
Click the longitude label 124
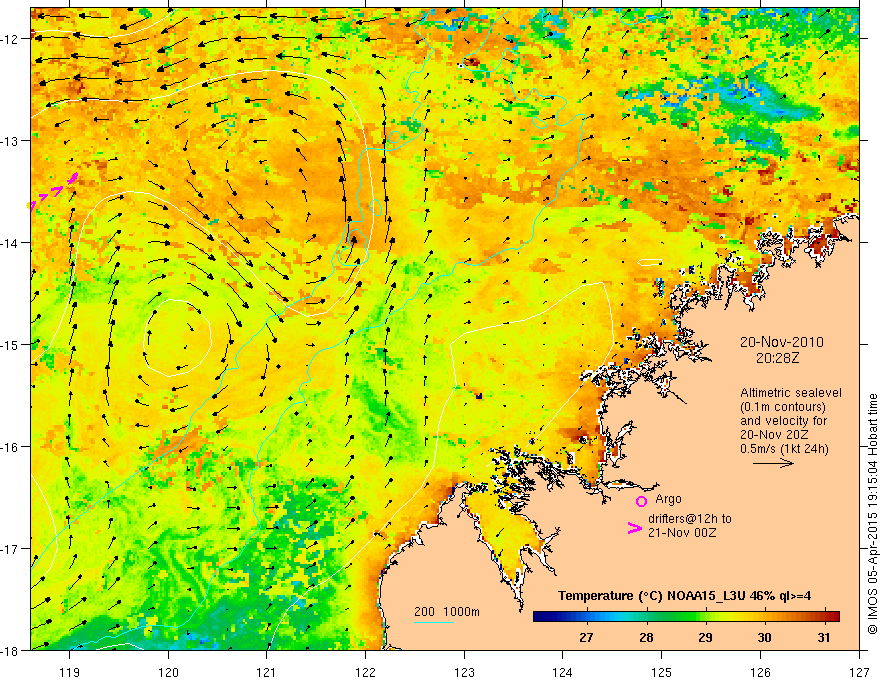pos(563,672)
